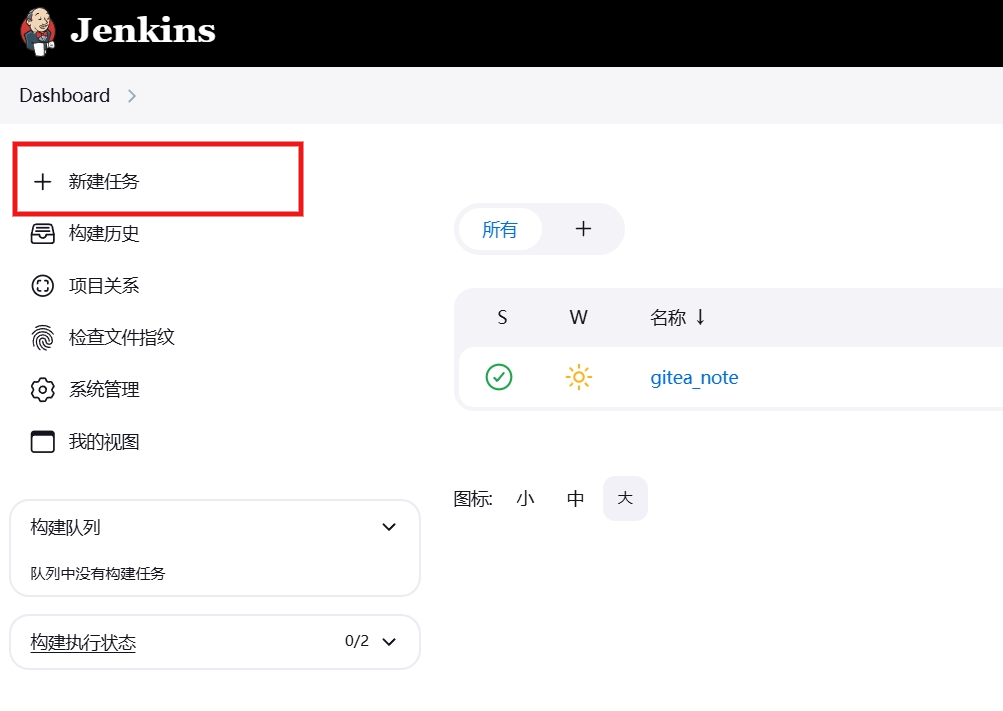Select small icon size 小
The image size is (1003, 711).
525,498
